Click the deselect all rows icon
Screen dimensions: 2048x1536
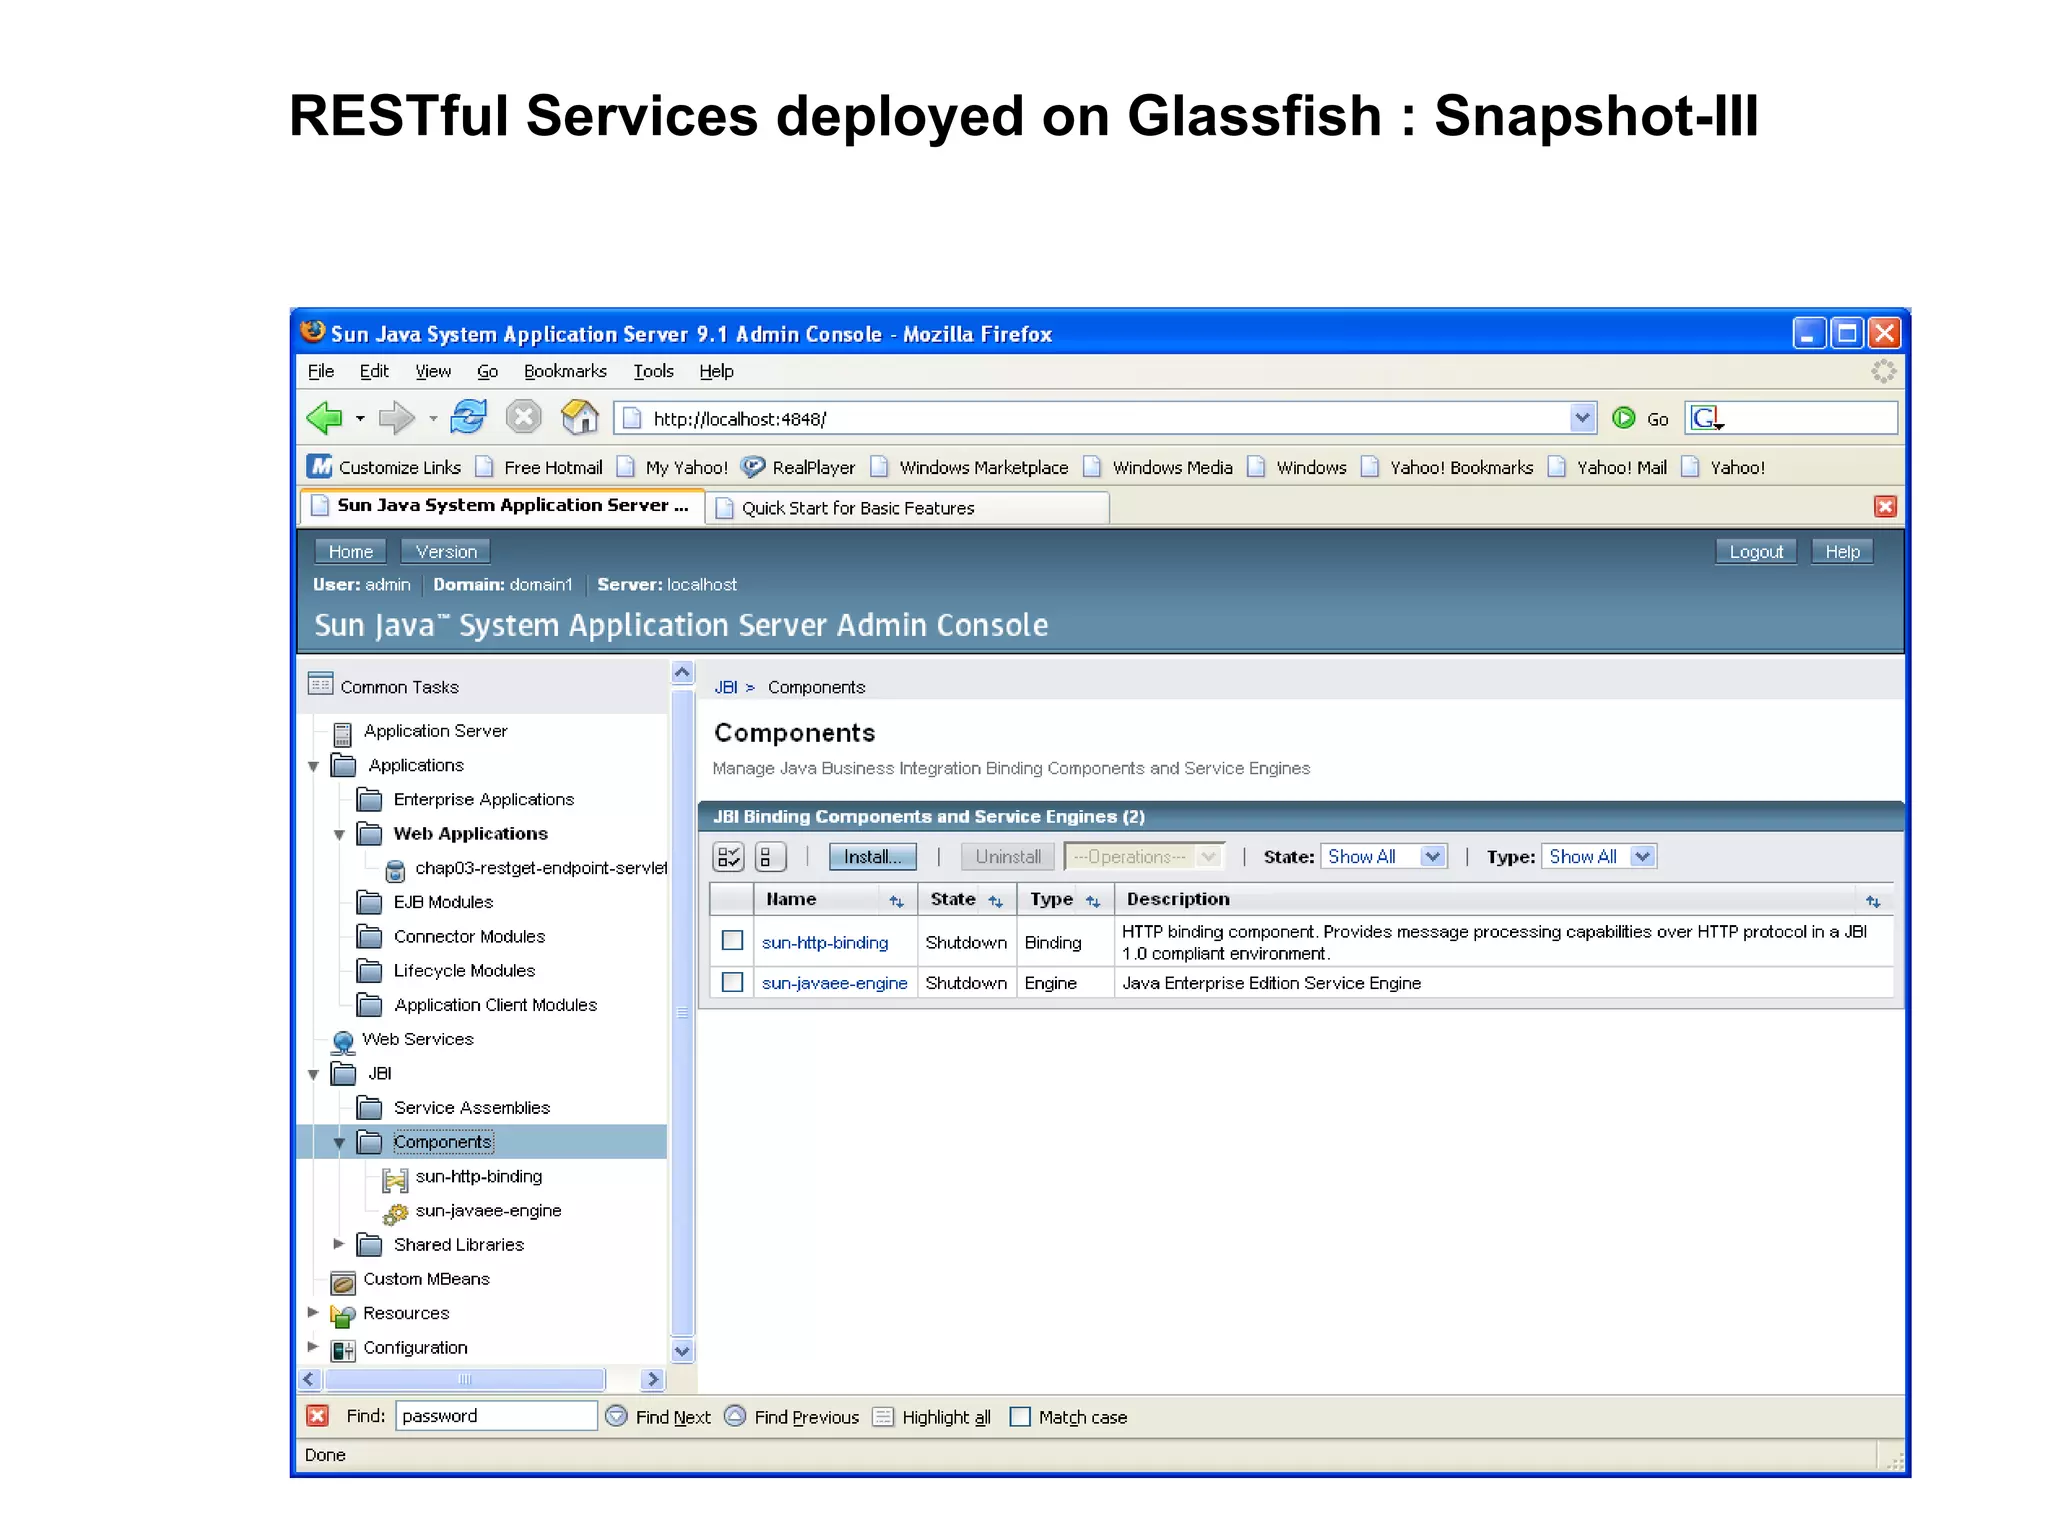(769, 856)
